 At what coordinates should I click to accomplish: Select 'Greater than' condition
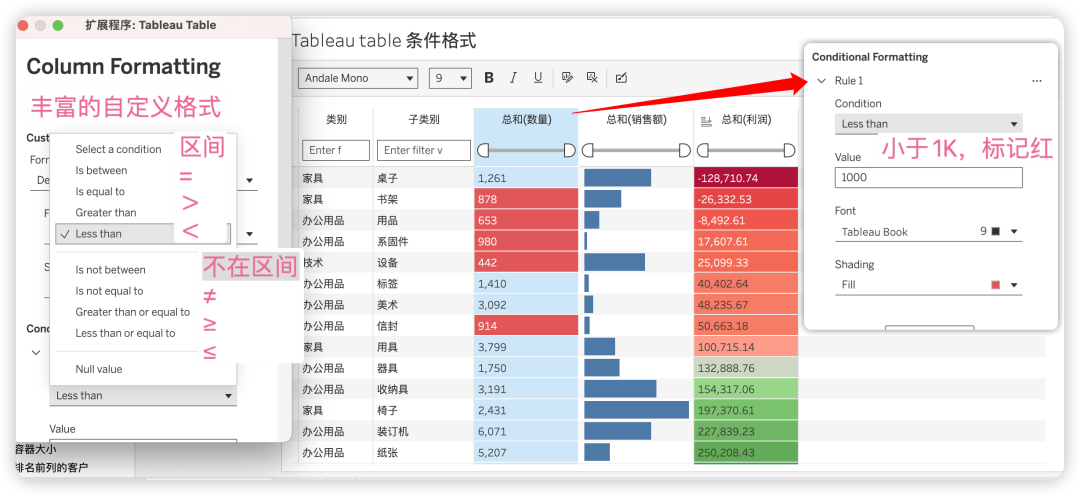[x=106, y=213]
